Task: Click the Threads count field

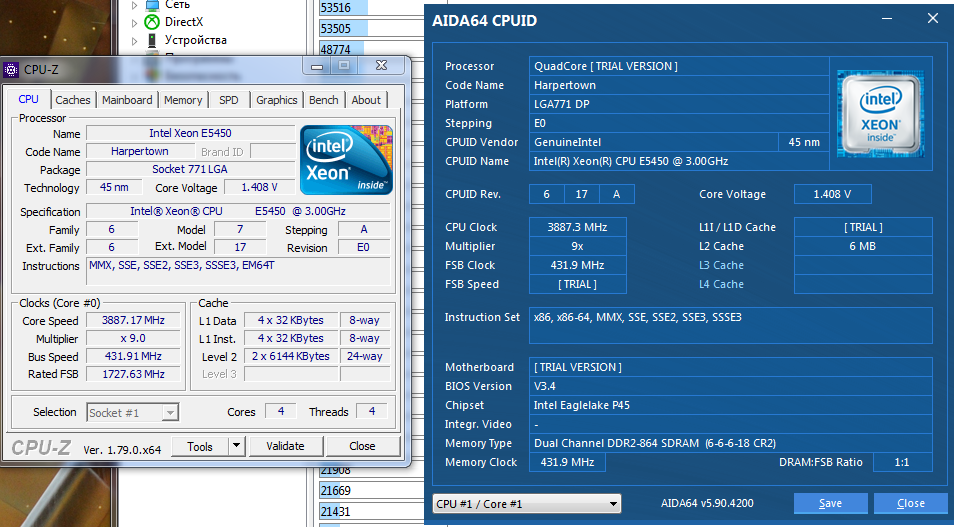Action: point(372,411)
